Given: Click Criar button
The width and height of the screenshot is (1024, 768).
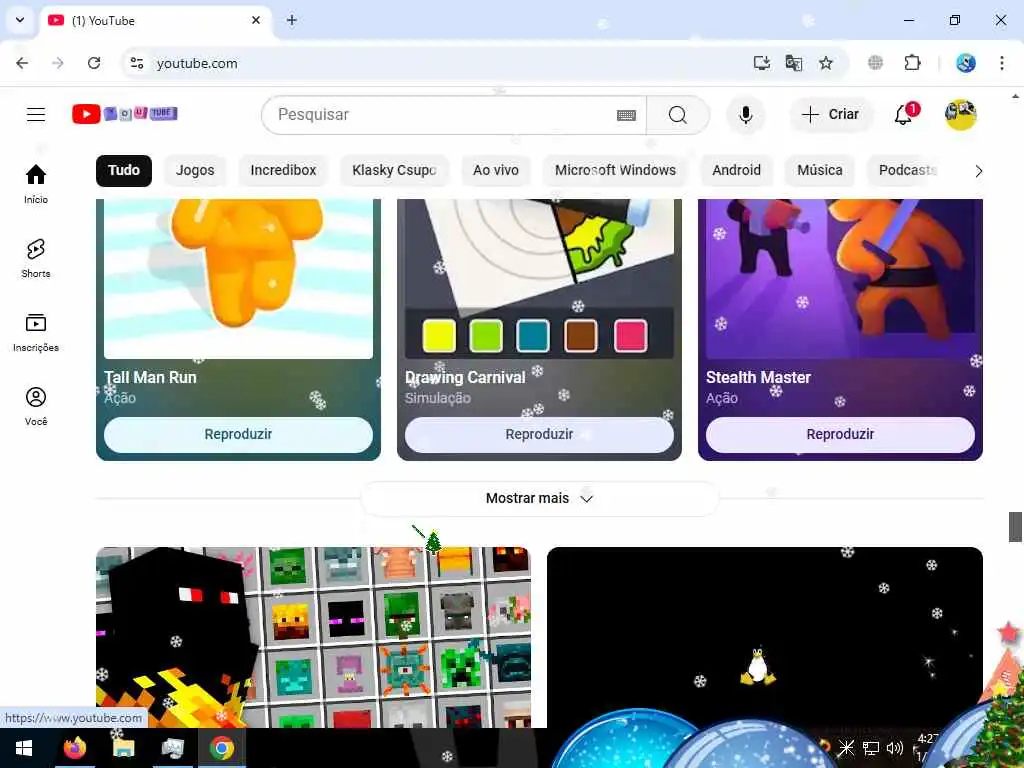Looking at the screenshot, I should pyautogui.click(x=831, y=114).
